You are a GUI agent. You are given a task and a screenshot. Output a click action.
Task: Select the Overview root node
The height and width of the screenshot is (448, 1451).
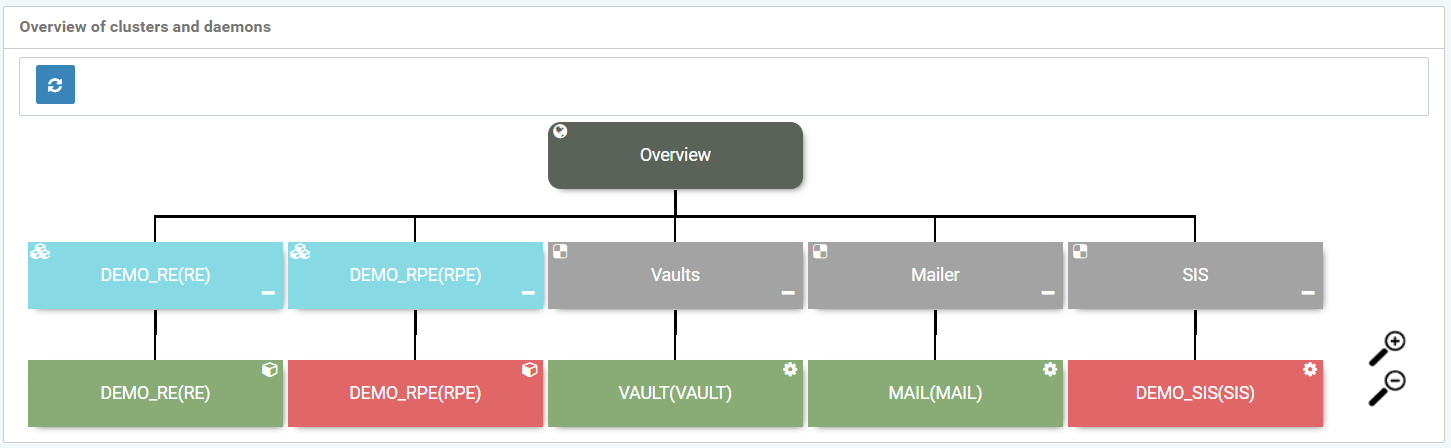[x=675, y=156]
